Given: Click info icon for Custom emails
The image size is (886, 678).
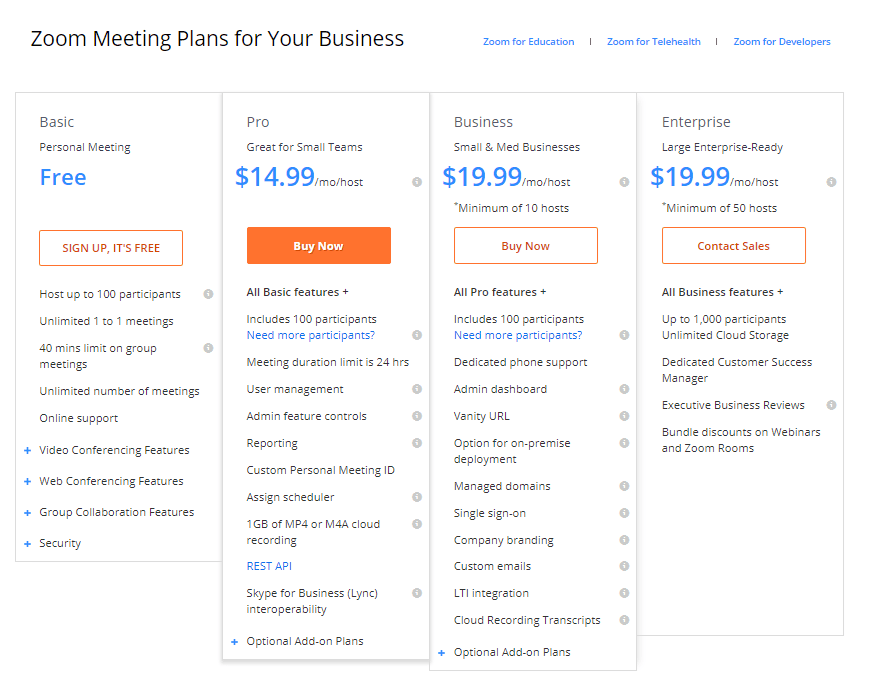Looking at the screenshot, I should coord(624,566).
